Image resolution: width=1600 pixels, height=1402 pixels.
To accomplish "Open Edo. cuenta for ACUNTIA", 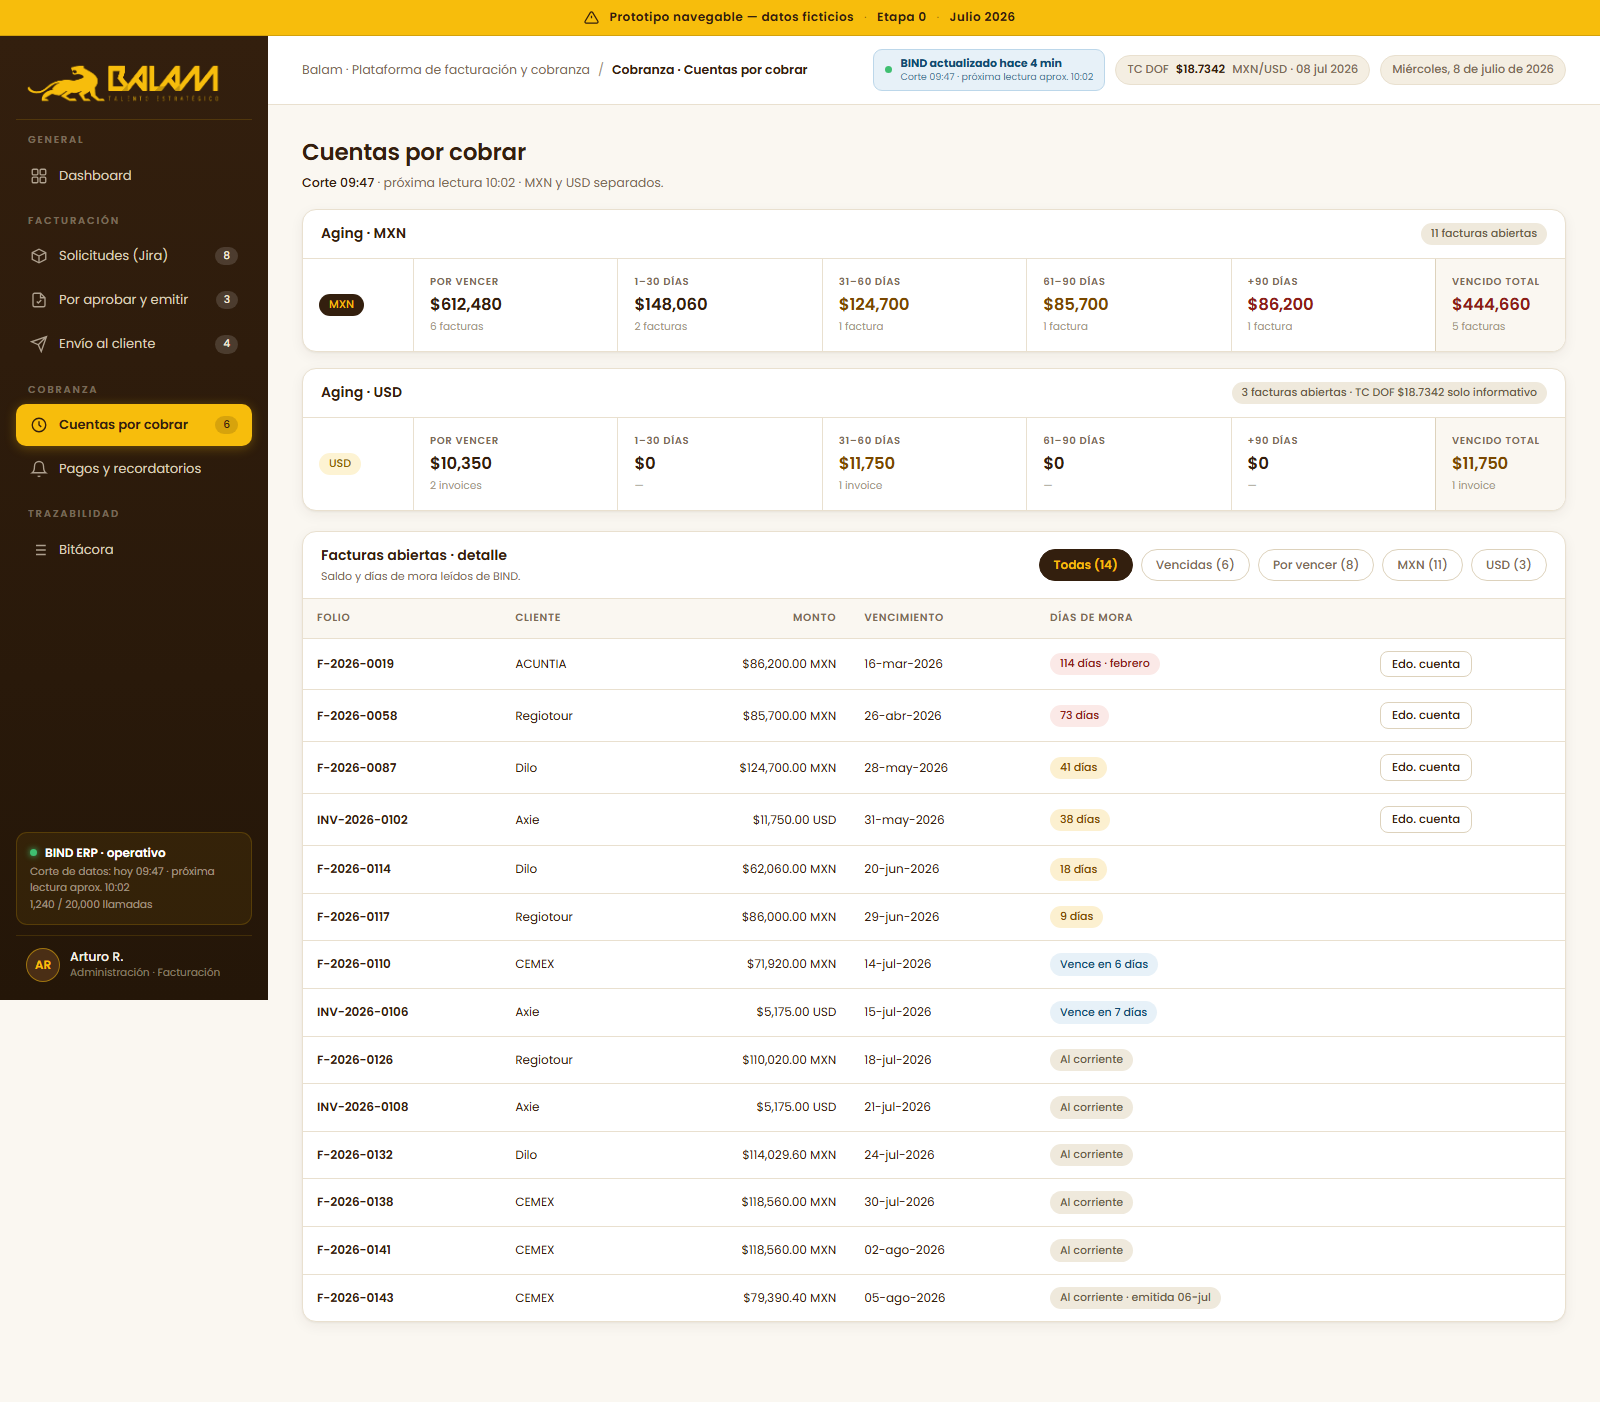I will click(1426, 664).
